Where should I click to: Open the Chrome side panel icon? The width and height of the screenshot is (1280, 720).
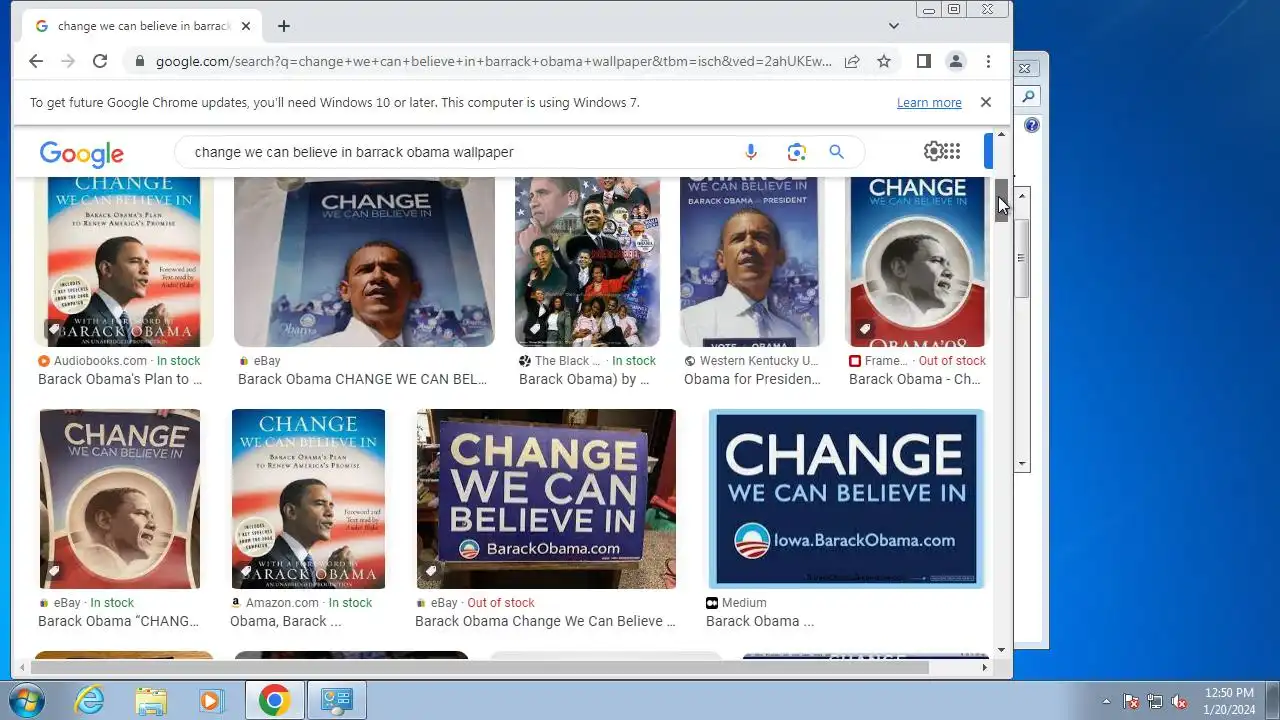924,61
